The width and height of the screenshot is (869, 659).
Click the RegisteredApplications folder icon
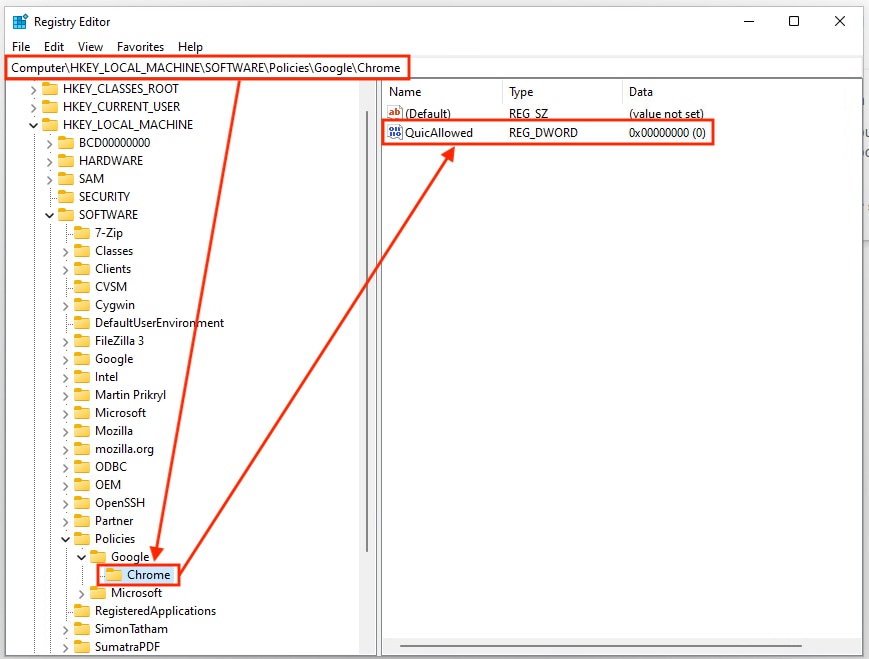(82, 611)
